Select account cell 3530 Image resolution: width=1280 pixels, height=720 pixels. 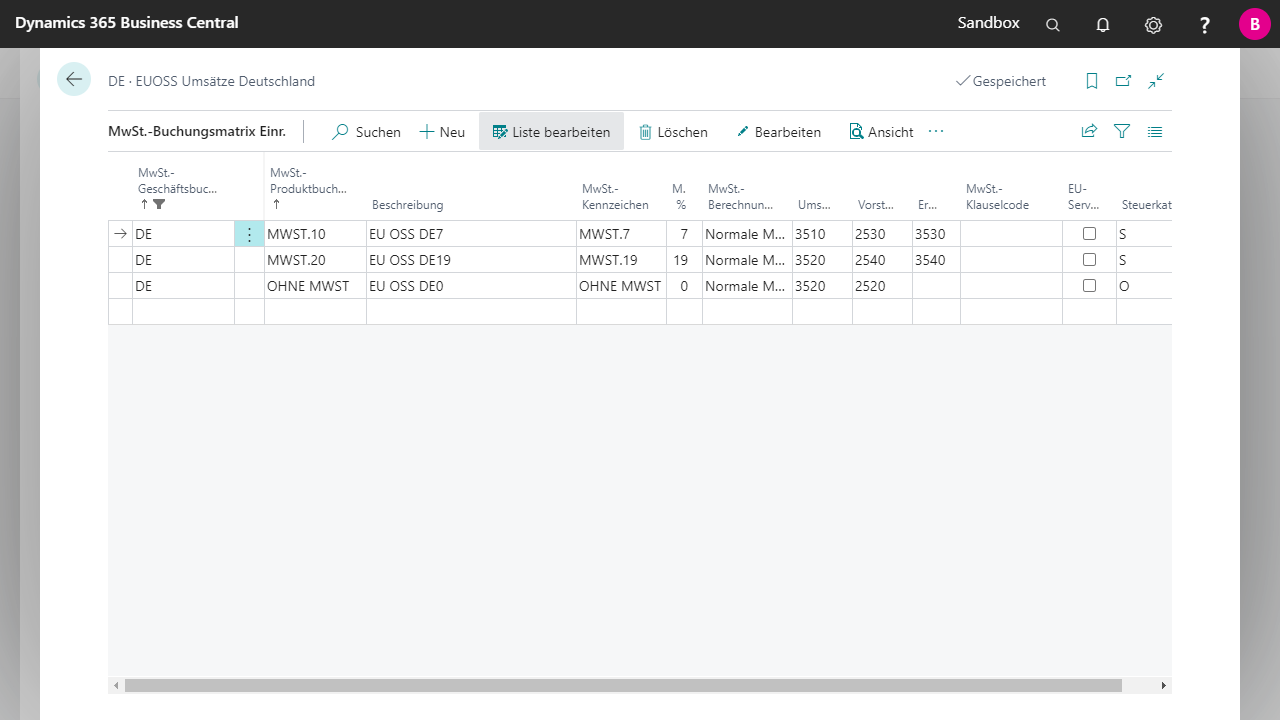936,234
